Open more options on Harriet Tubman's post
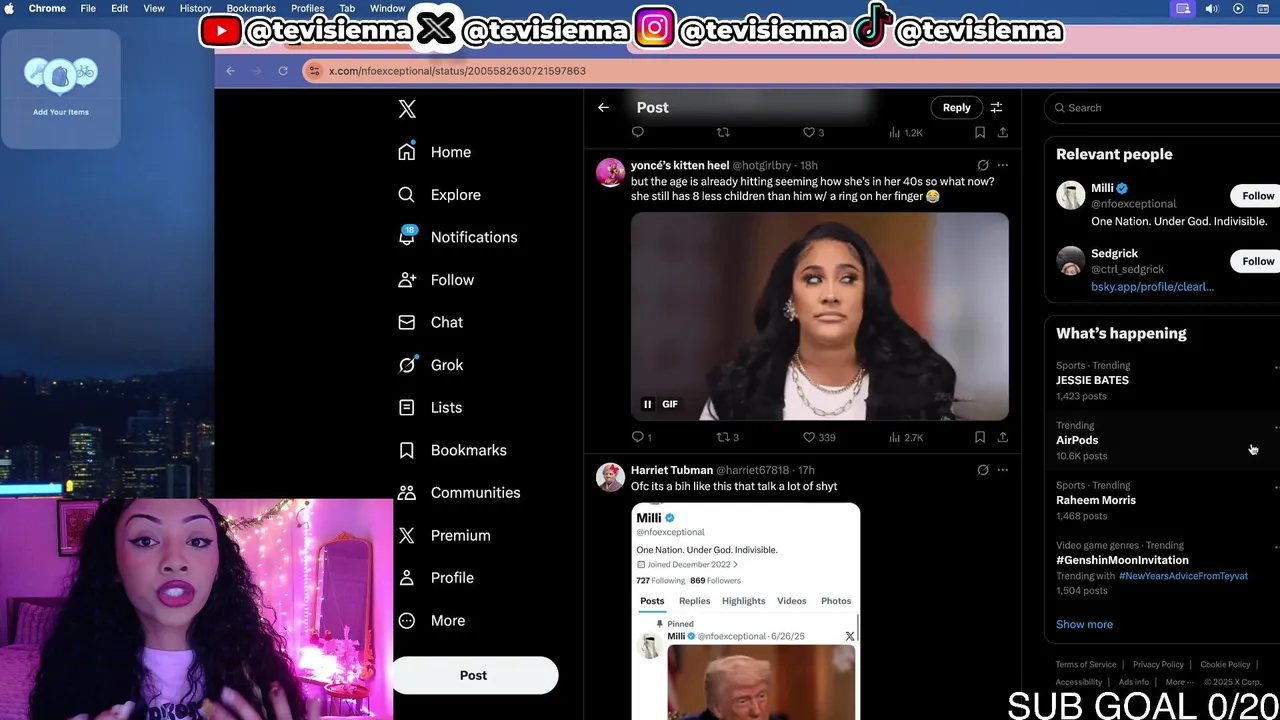The width and height of the screenshot is (1280, 720). click(1002, 470)
